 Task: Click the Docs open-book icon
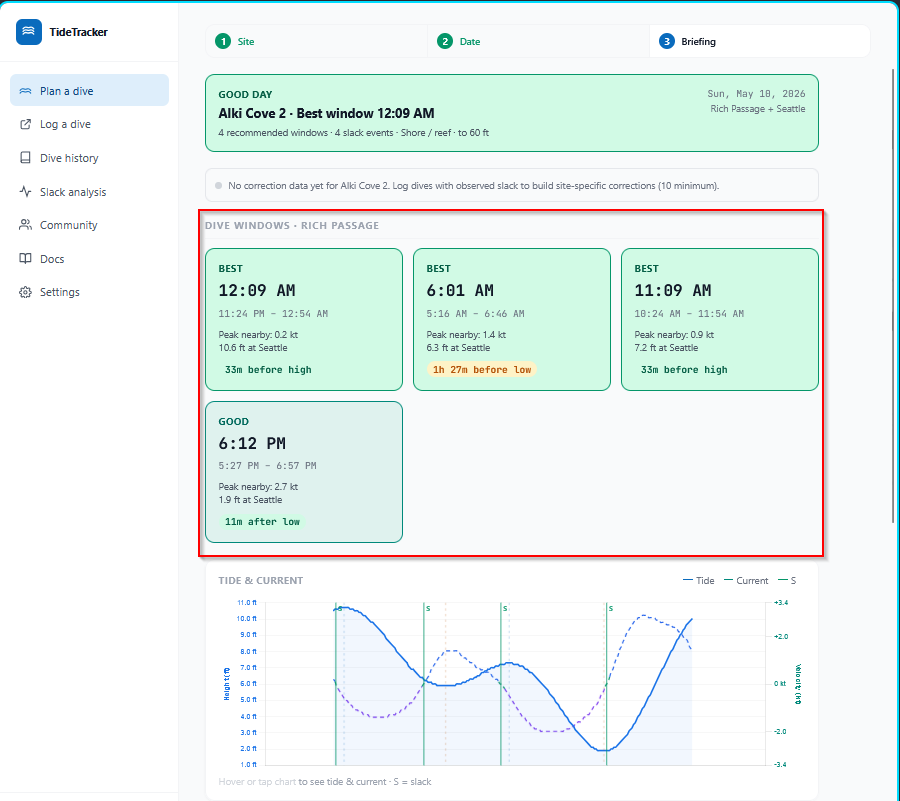pos(25,259)
